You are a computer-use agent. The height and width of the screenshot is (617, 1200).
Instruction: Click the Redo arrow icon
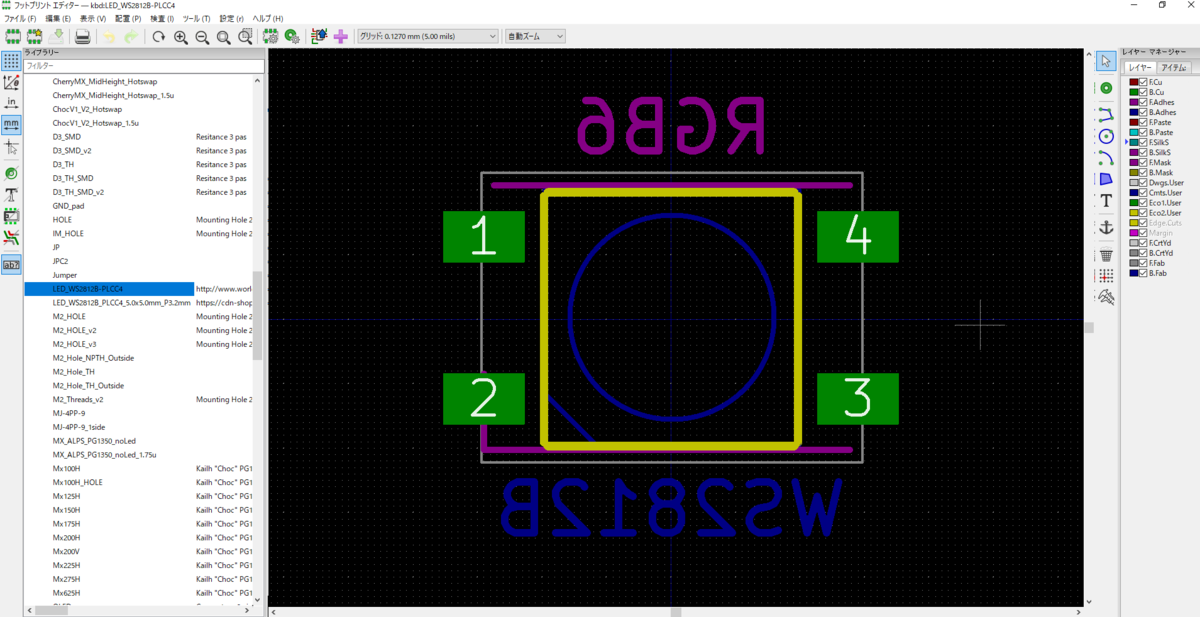pyautogui.click(x=132, y=36)
